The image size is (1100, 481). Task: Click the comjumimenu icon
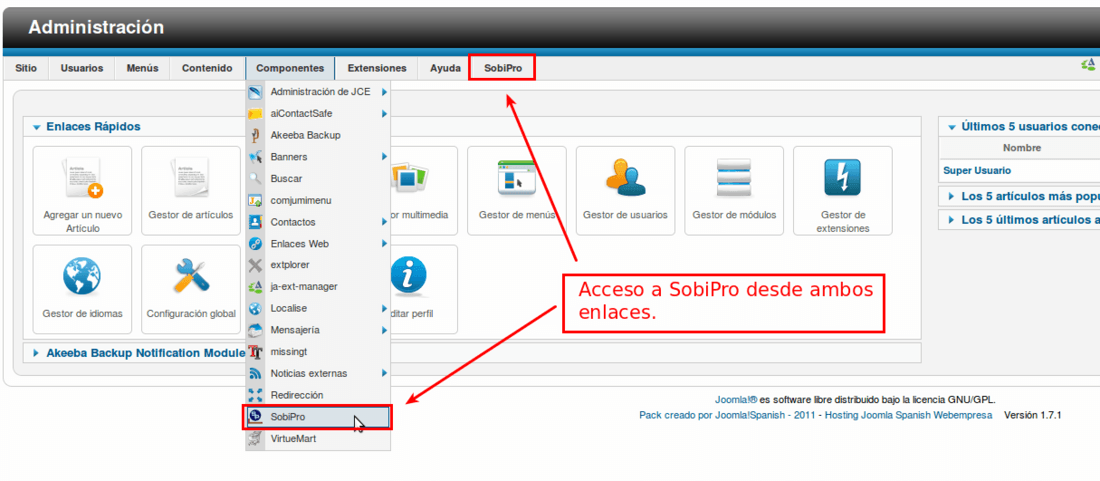click(x=255, y=201)
